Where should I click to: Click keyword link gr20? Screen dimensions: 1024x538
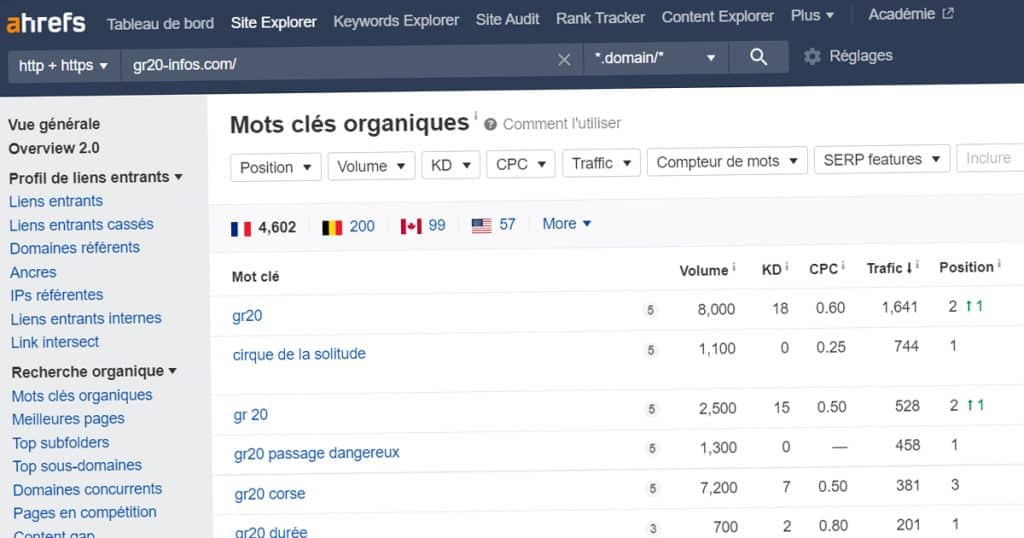(248, 316)
